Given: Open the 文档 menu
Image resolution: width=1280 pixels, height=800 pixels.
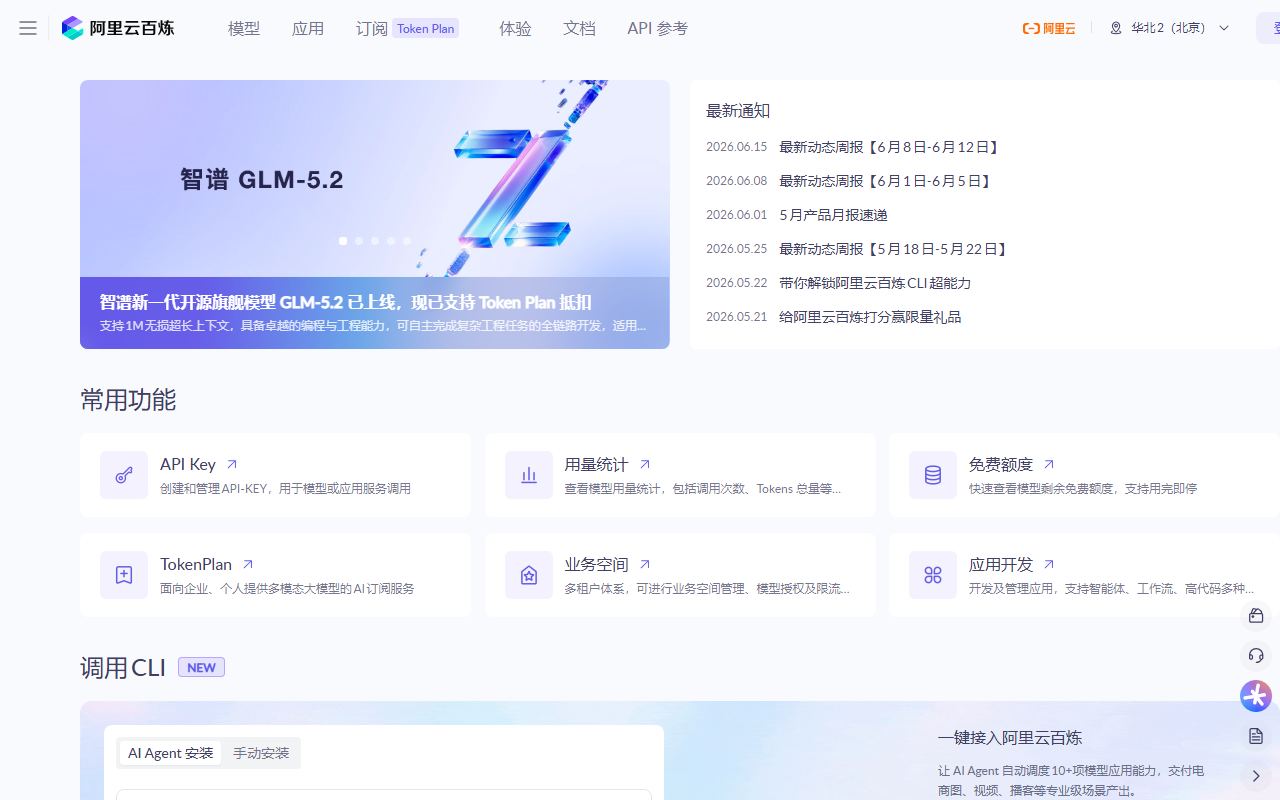Looking at the screenshot, I should [x=579, y=28].
